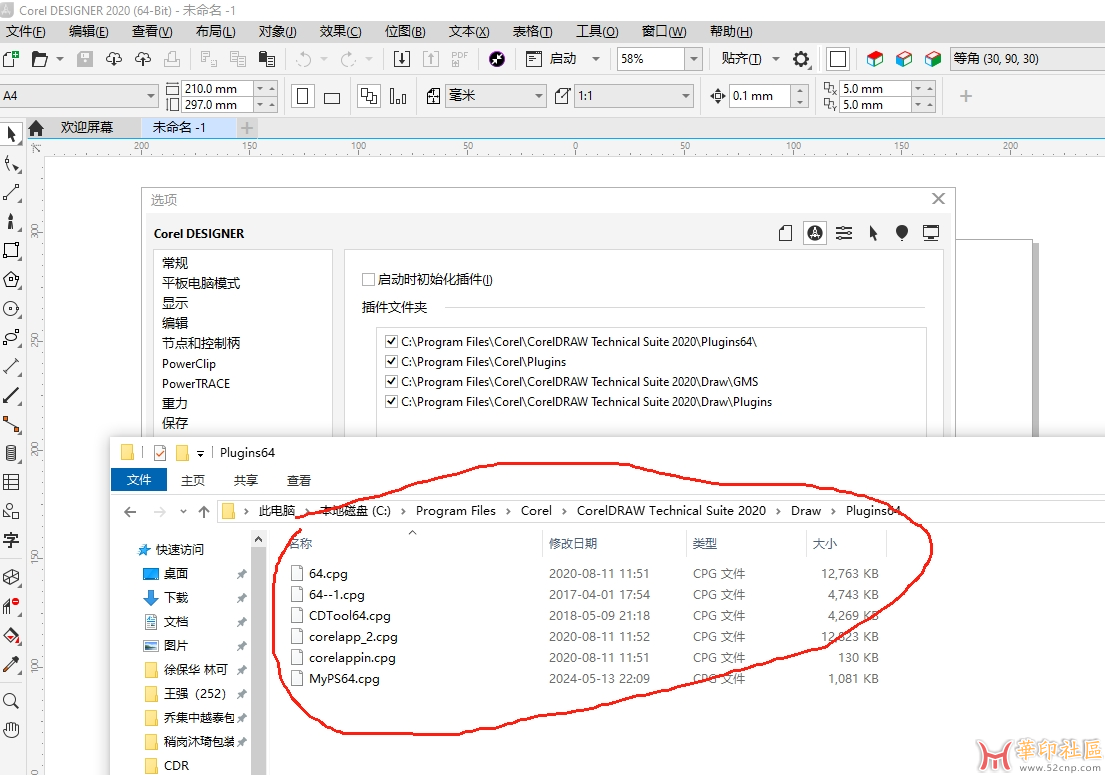
Task: Enable 启动时初始化插件 checkbox
Action: (368, 280)
